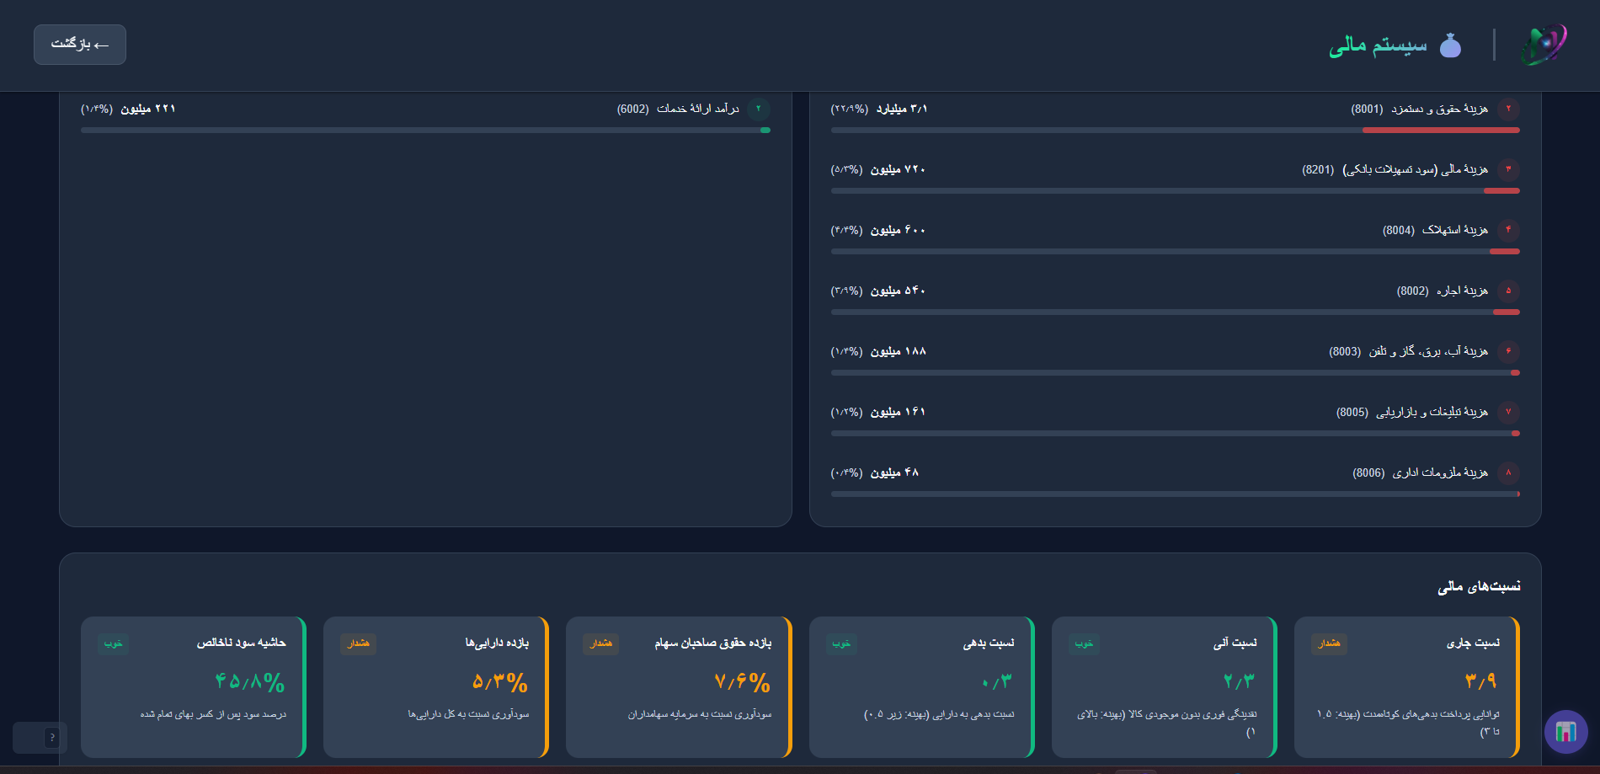
Task: Click the rank badge for هزینه اجاره
Action: pos(1508,291)
